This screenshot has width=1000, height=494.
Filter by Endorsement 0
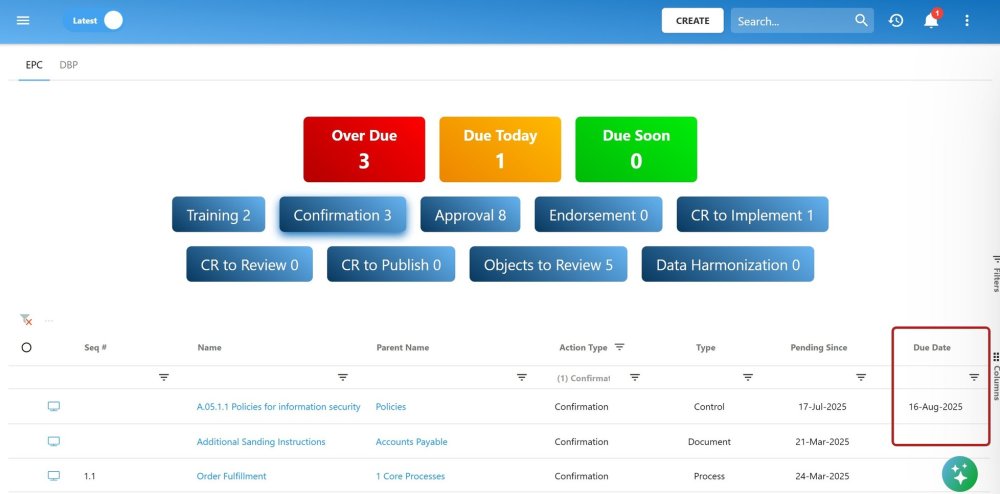598,215
